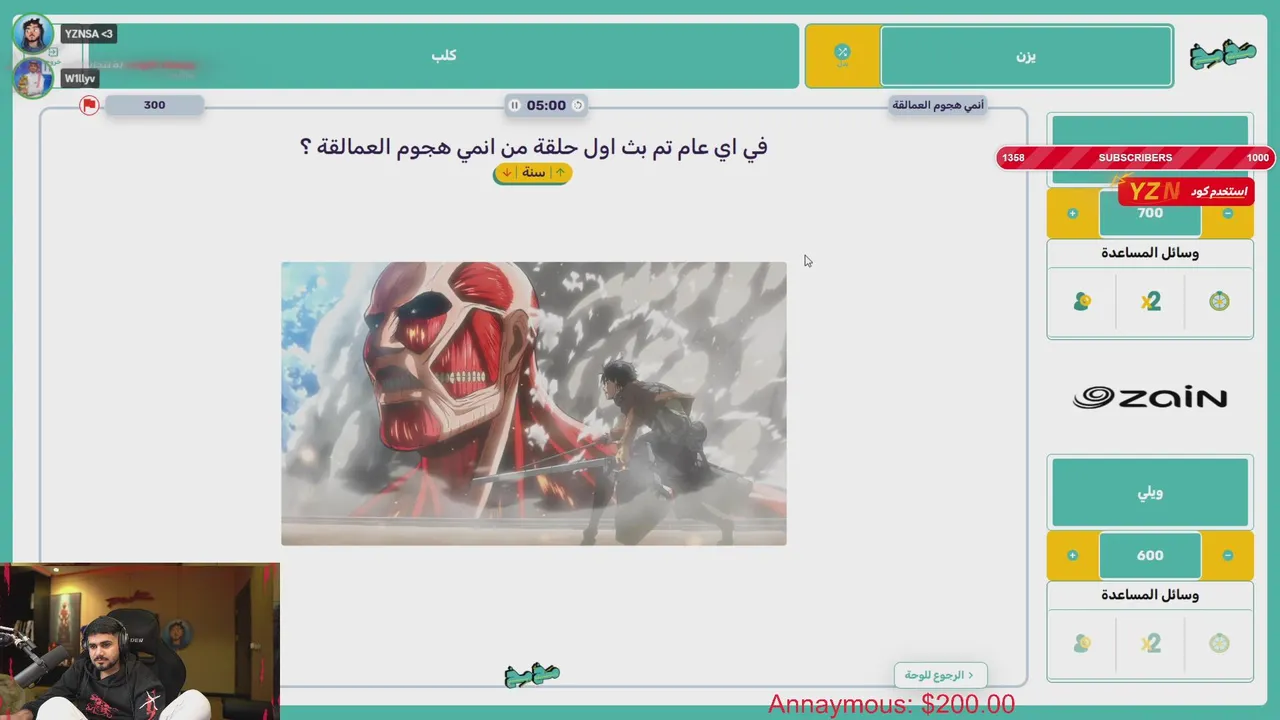Click the up arrow on the سنة hint badge
Image resolution: width=1280 pixels, height=720 pixels.
(560, 173)
